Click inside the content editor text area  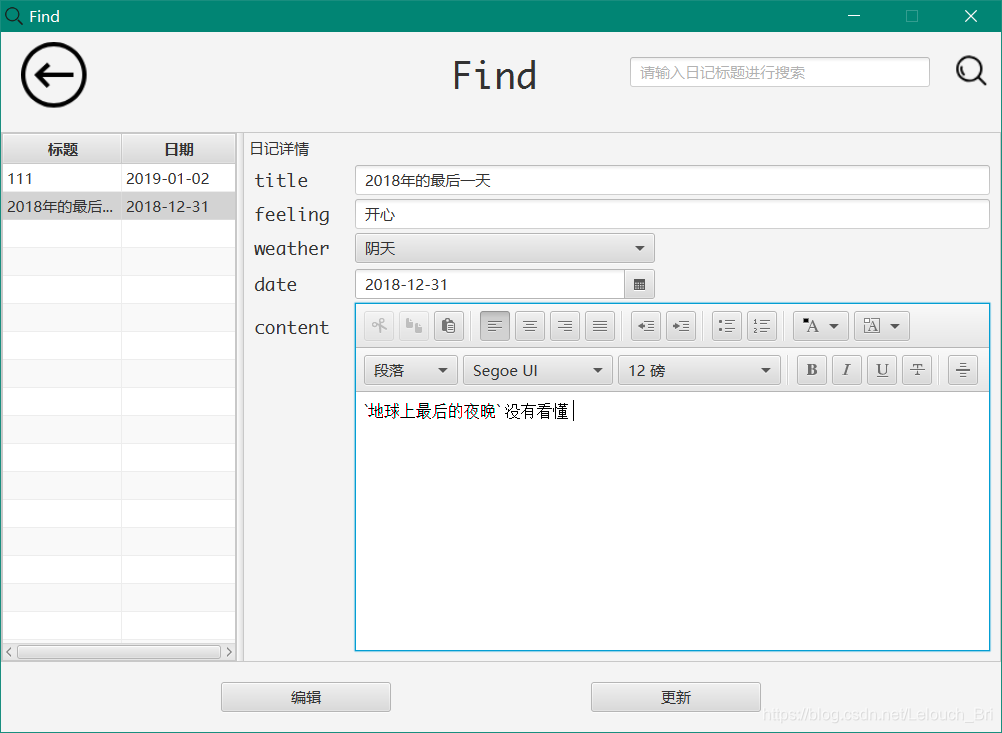672,521
